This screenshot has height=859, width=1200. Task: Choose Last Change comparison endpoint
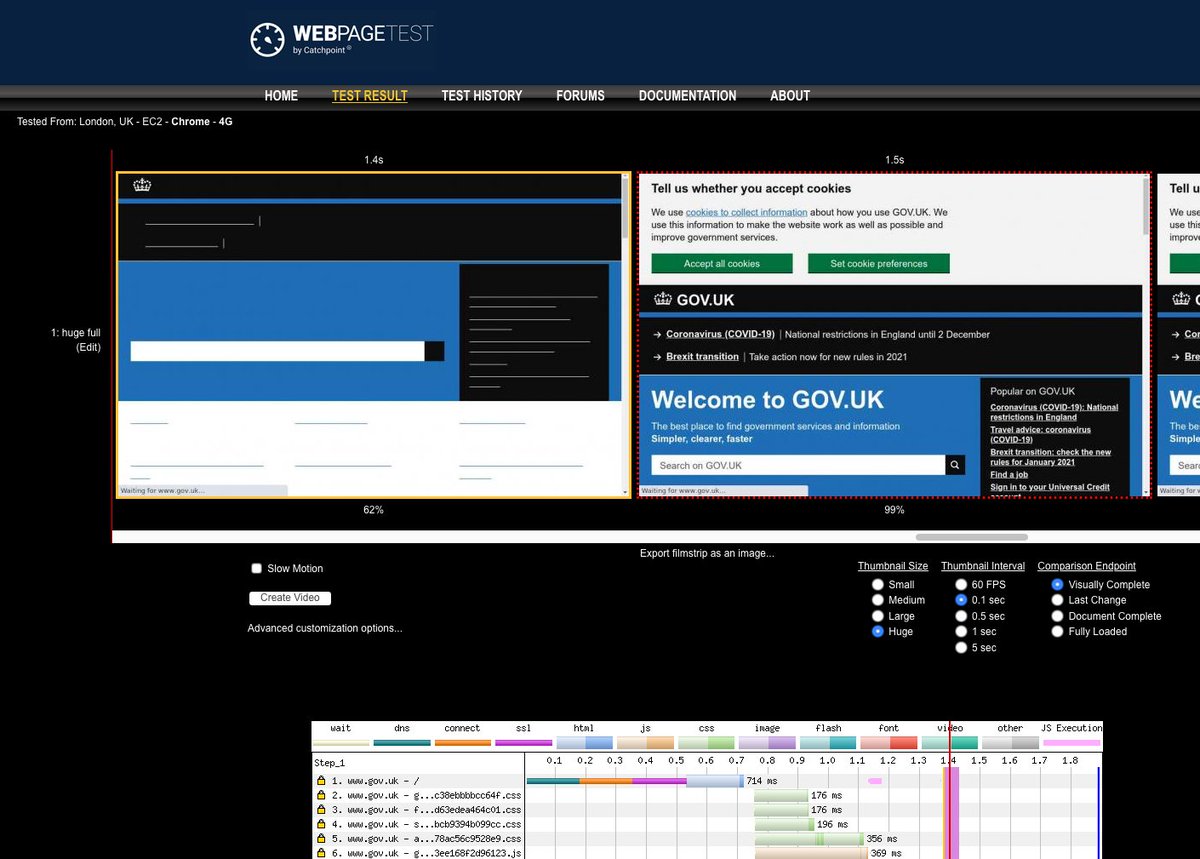point(1058,600)
